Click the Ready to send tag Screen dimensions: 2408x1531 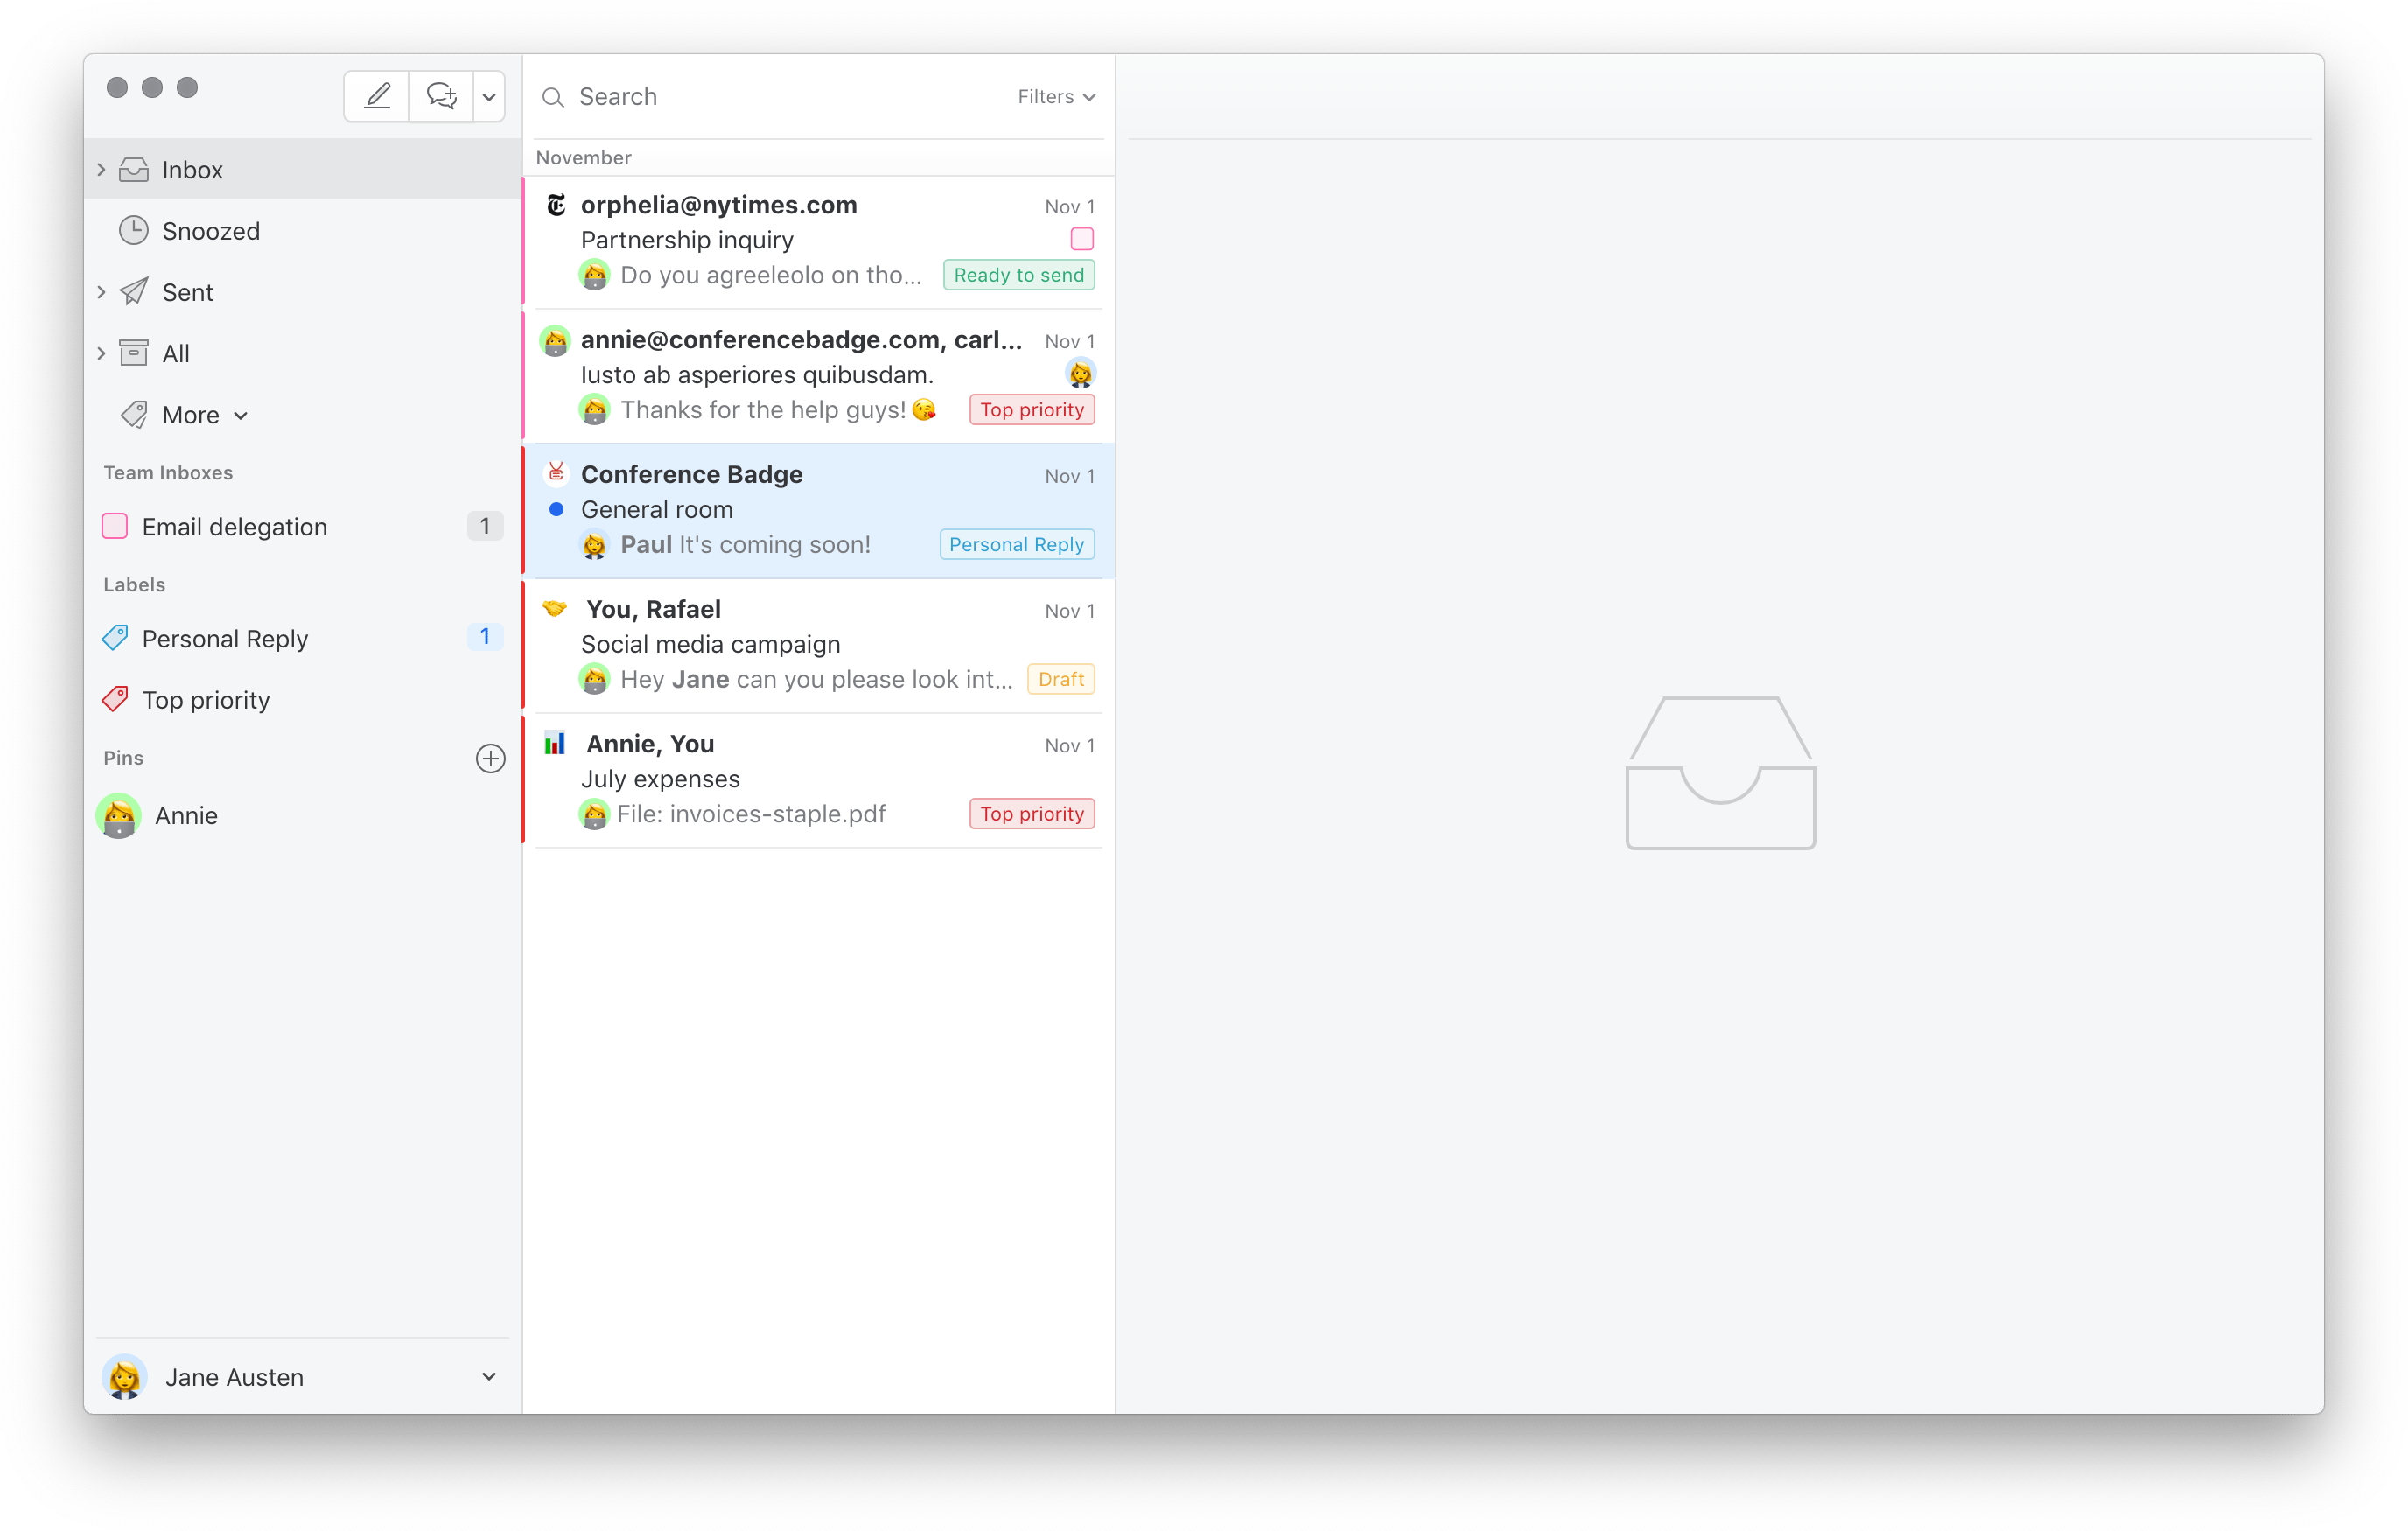pos(1018,275)
